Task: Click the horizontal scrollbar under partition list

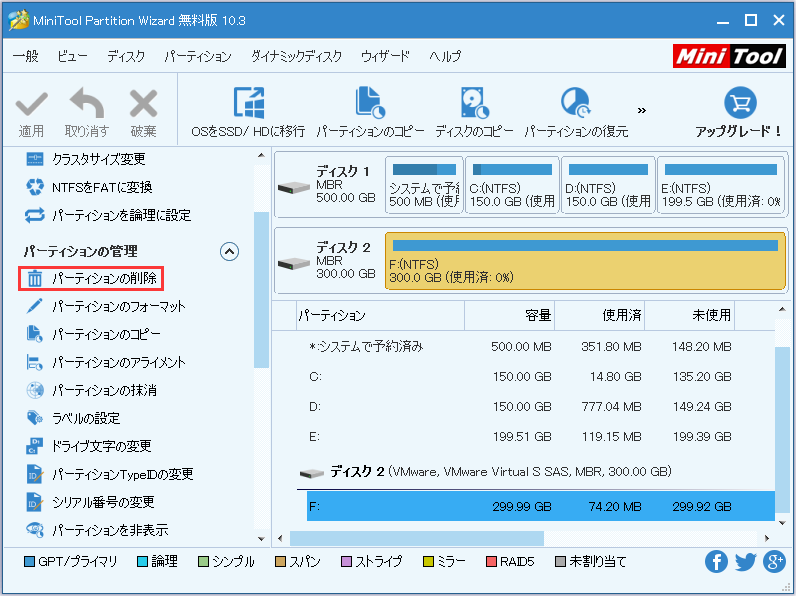Action: pyautogui.click(x=420, y=537)
